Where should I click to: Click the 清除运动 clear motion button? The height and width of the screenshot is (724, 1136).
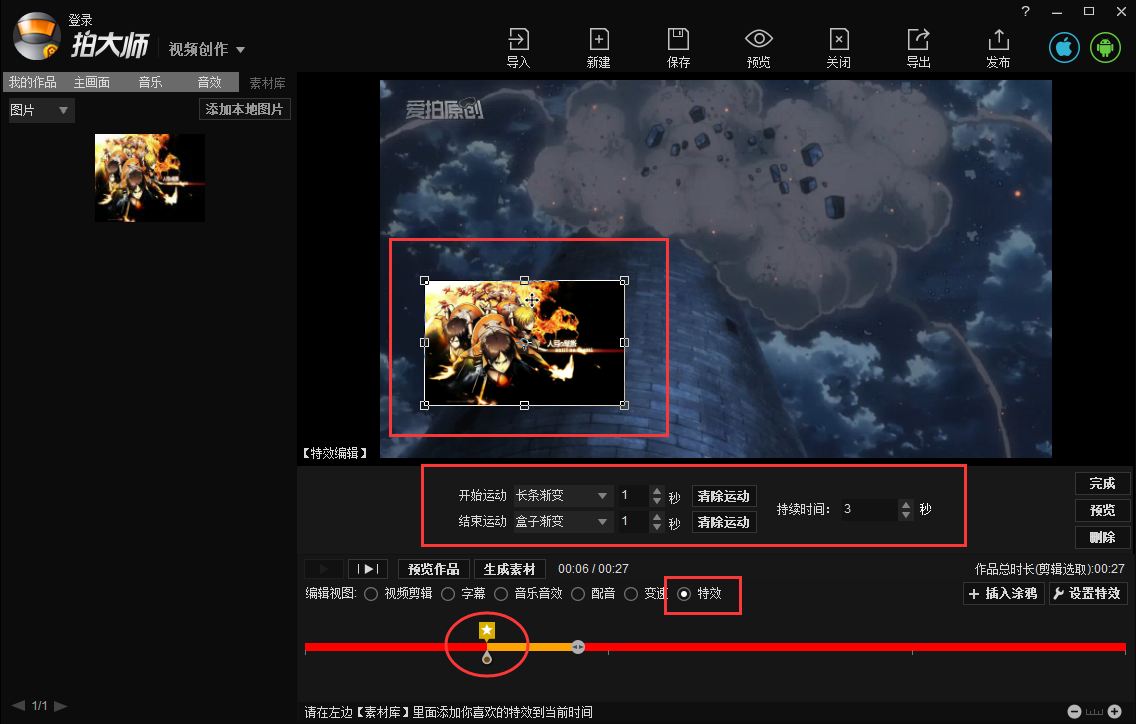[x=723, y=495]
